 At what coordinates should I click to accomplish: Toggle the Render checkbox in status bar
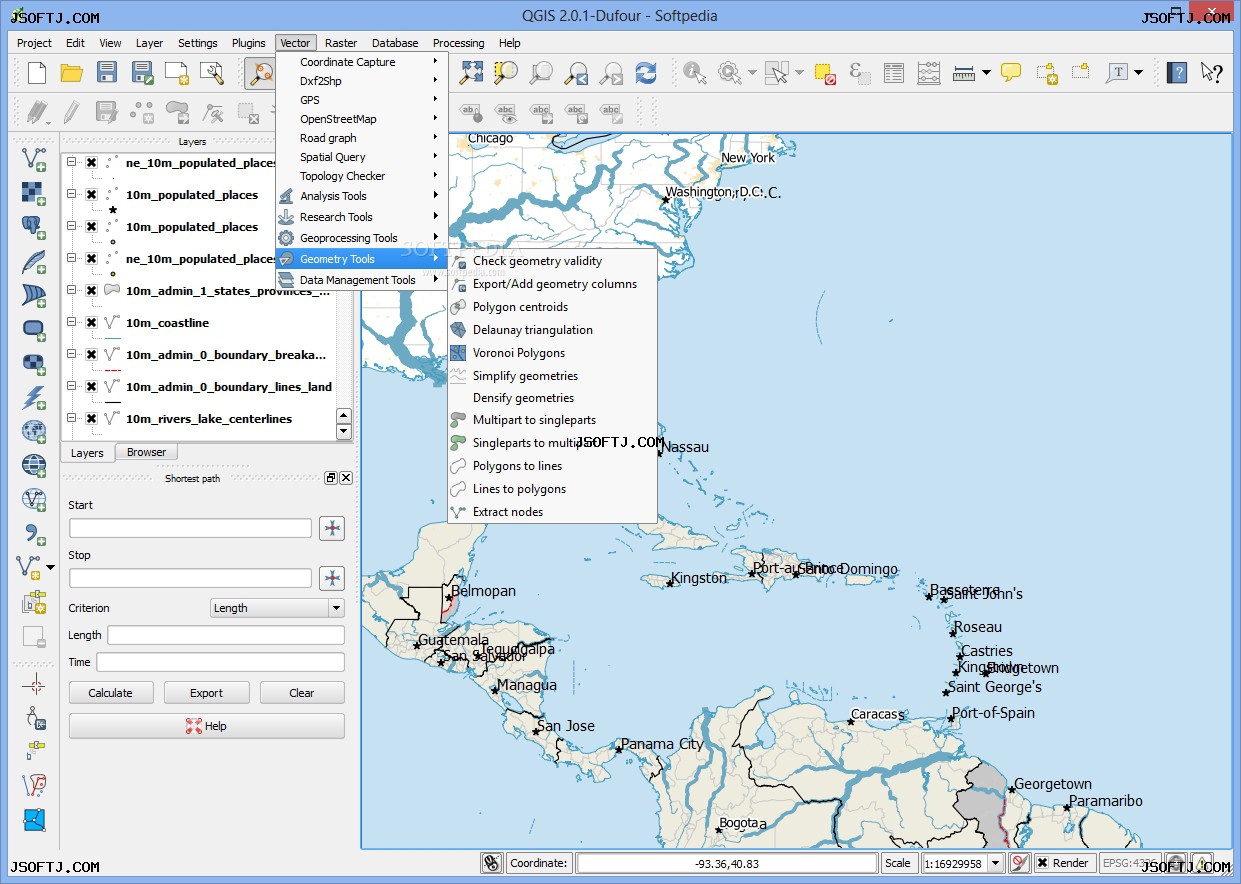(1042, 863)
